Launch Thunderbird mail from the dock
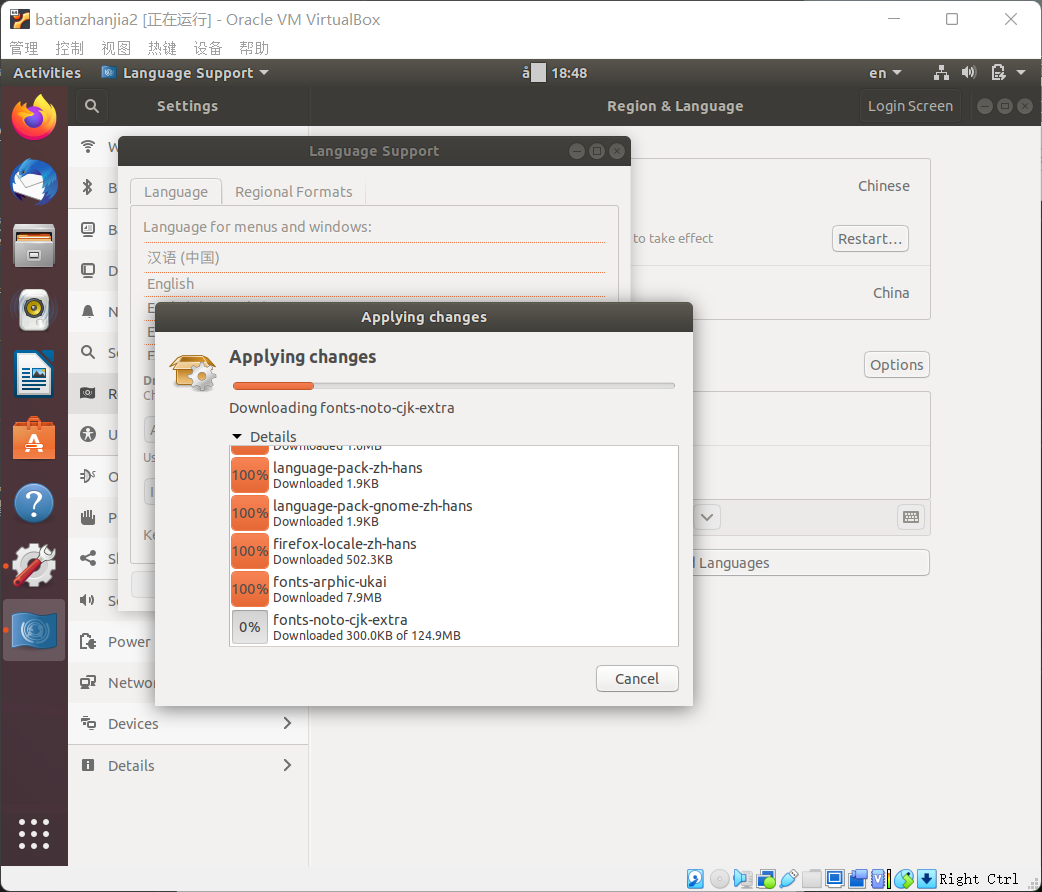 [x=34, y=181]
